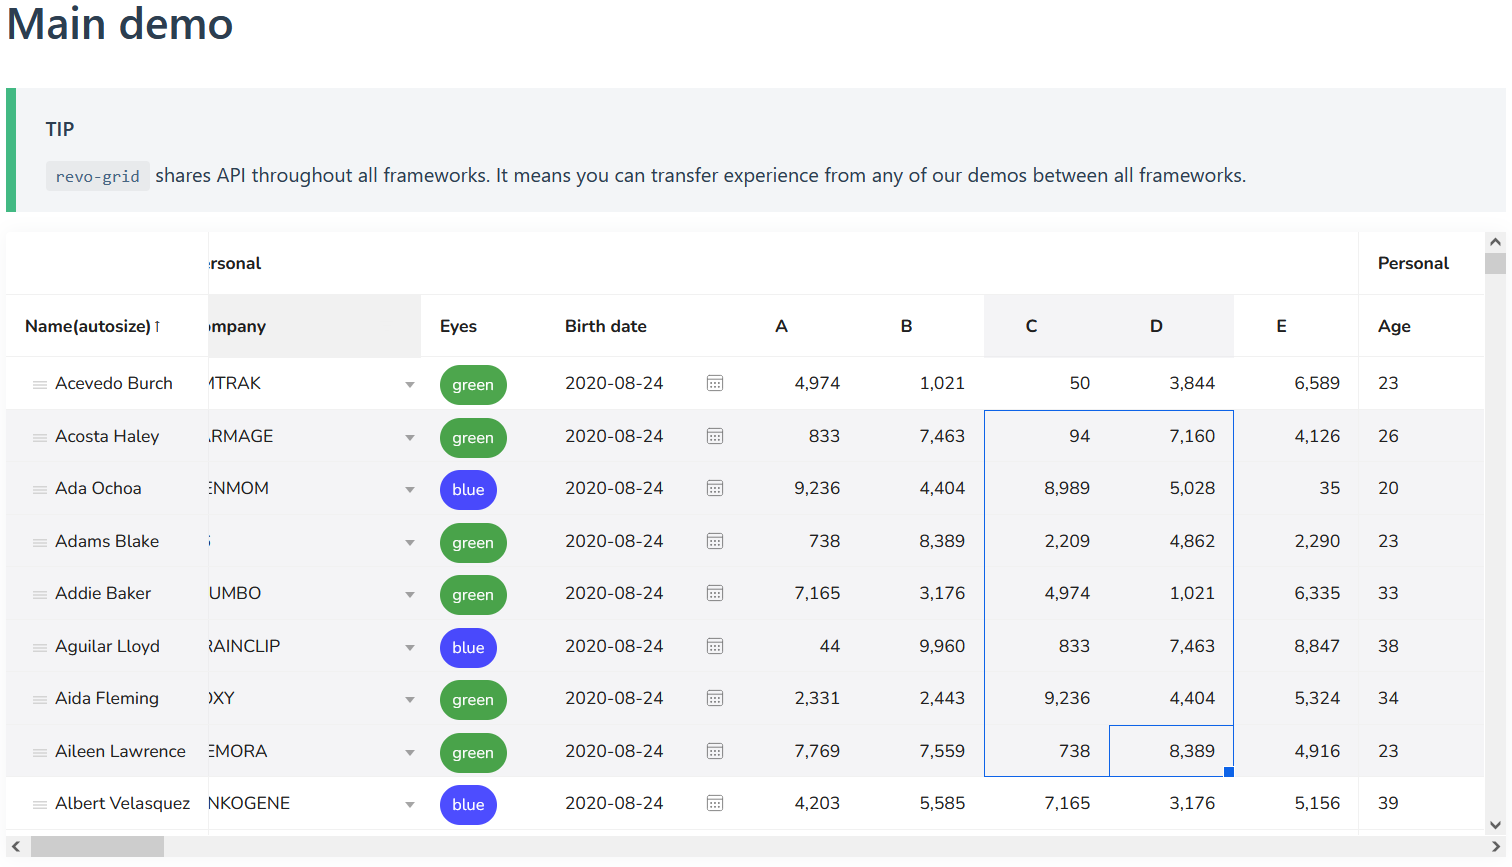1512x867 pixels.
Task: Open the birth date calendar for Addie Baker
Action: point(715,594)
